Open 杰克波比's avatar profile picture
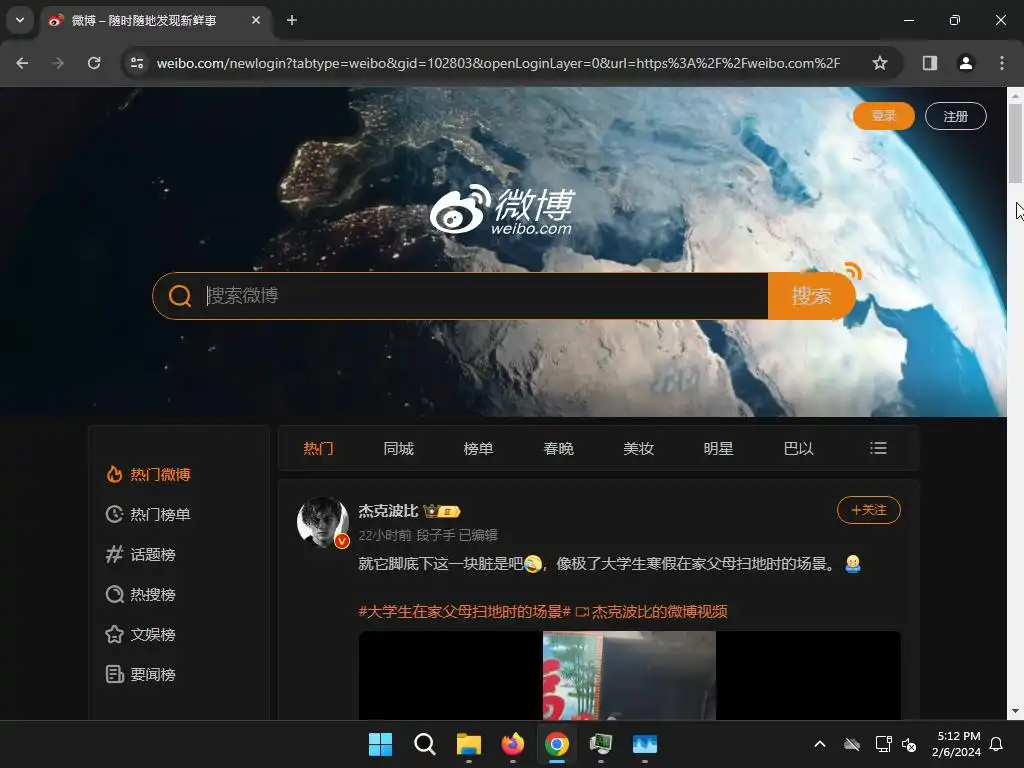Screen dimensions: 1024x768 point(323,522)
